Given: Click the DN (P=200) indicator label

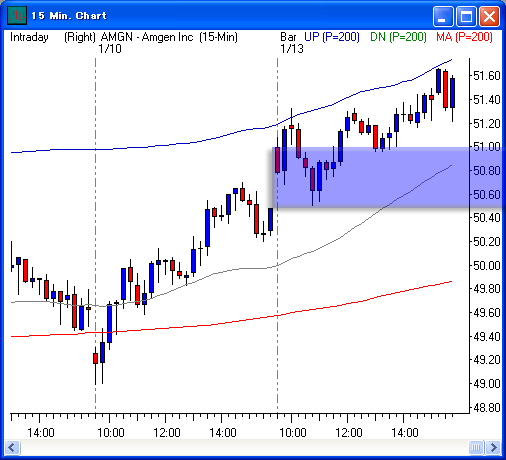Looking at the screenshot, I should [x=398, y=37].
